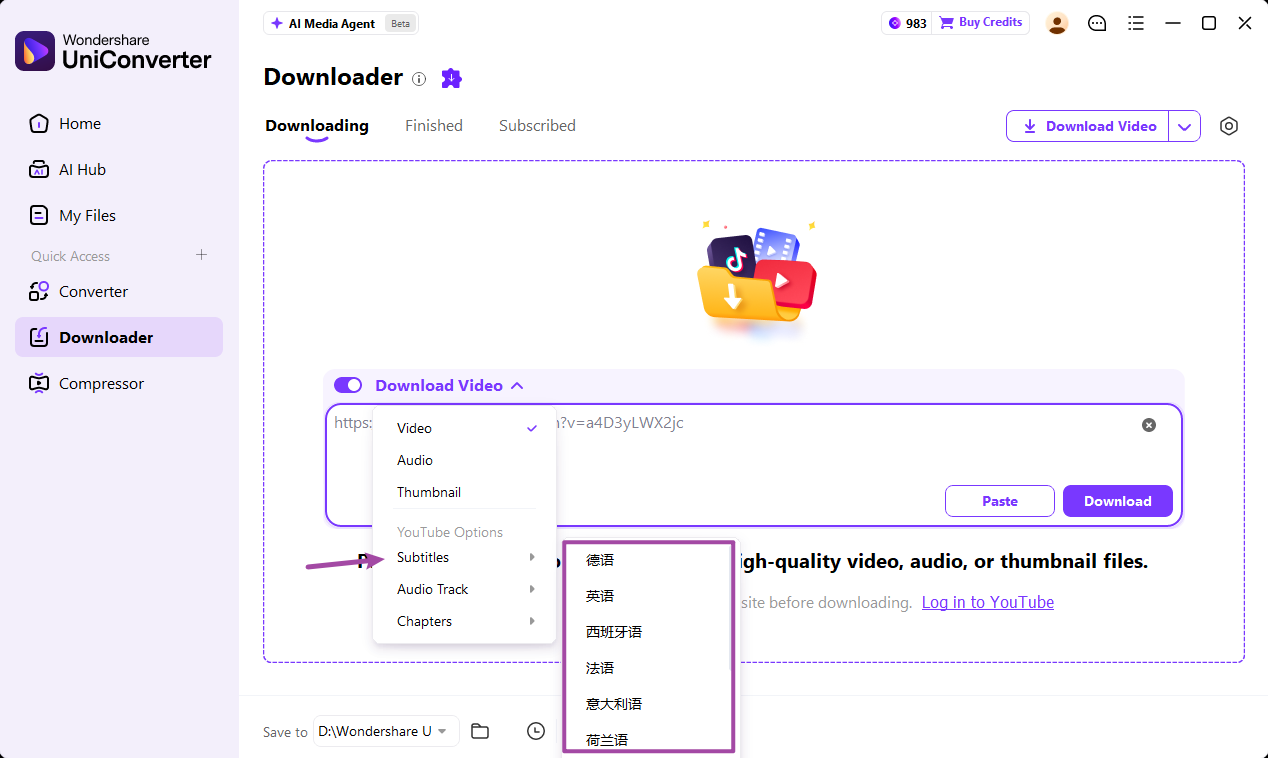The height and width of the screenshot is (758, 1268).
Task: Open downloader settings hexagon icon
Action: (1229, 126)
